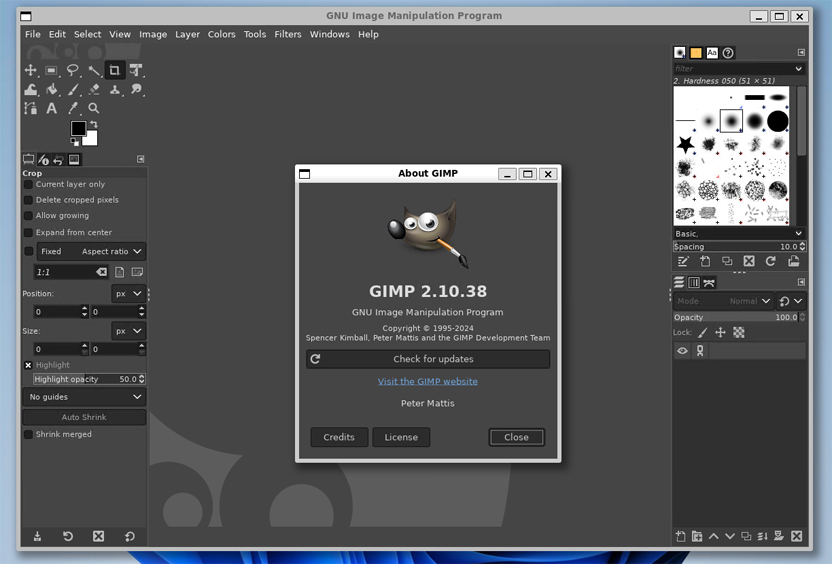The image size is (832, 564).
Task: Open the Device Status tab
Action: (x=44, y=159)
